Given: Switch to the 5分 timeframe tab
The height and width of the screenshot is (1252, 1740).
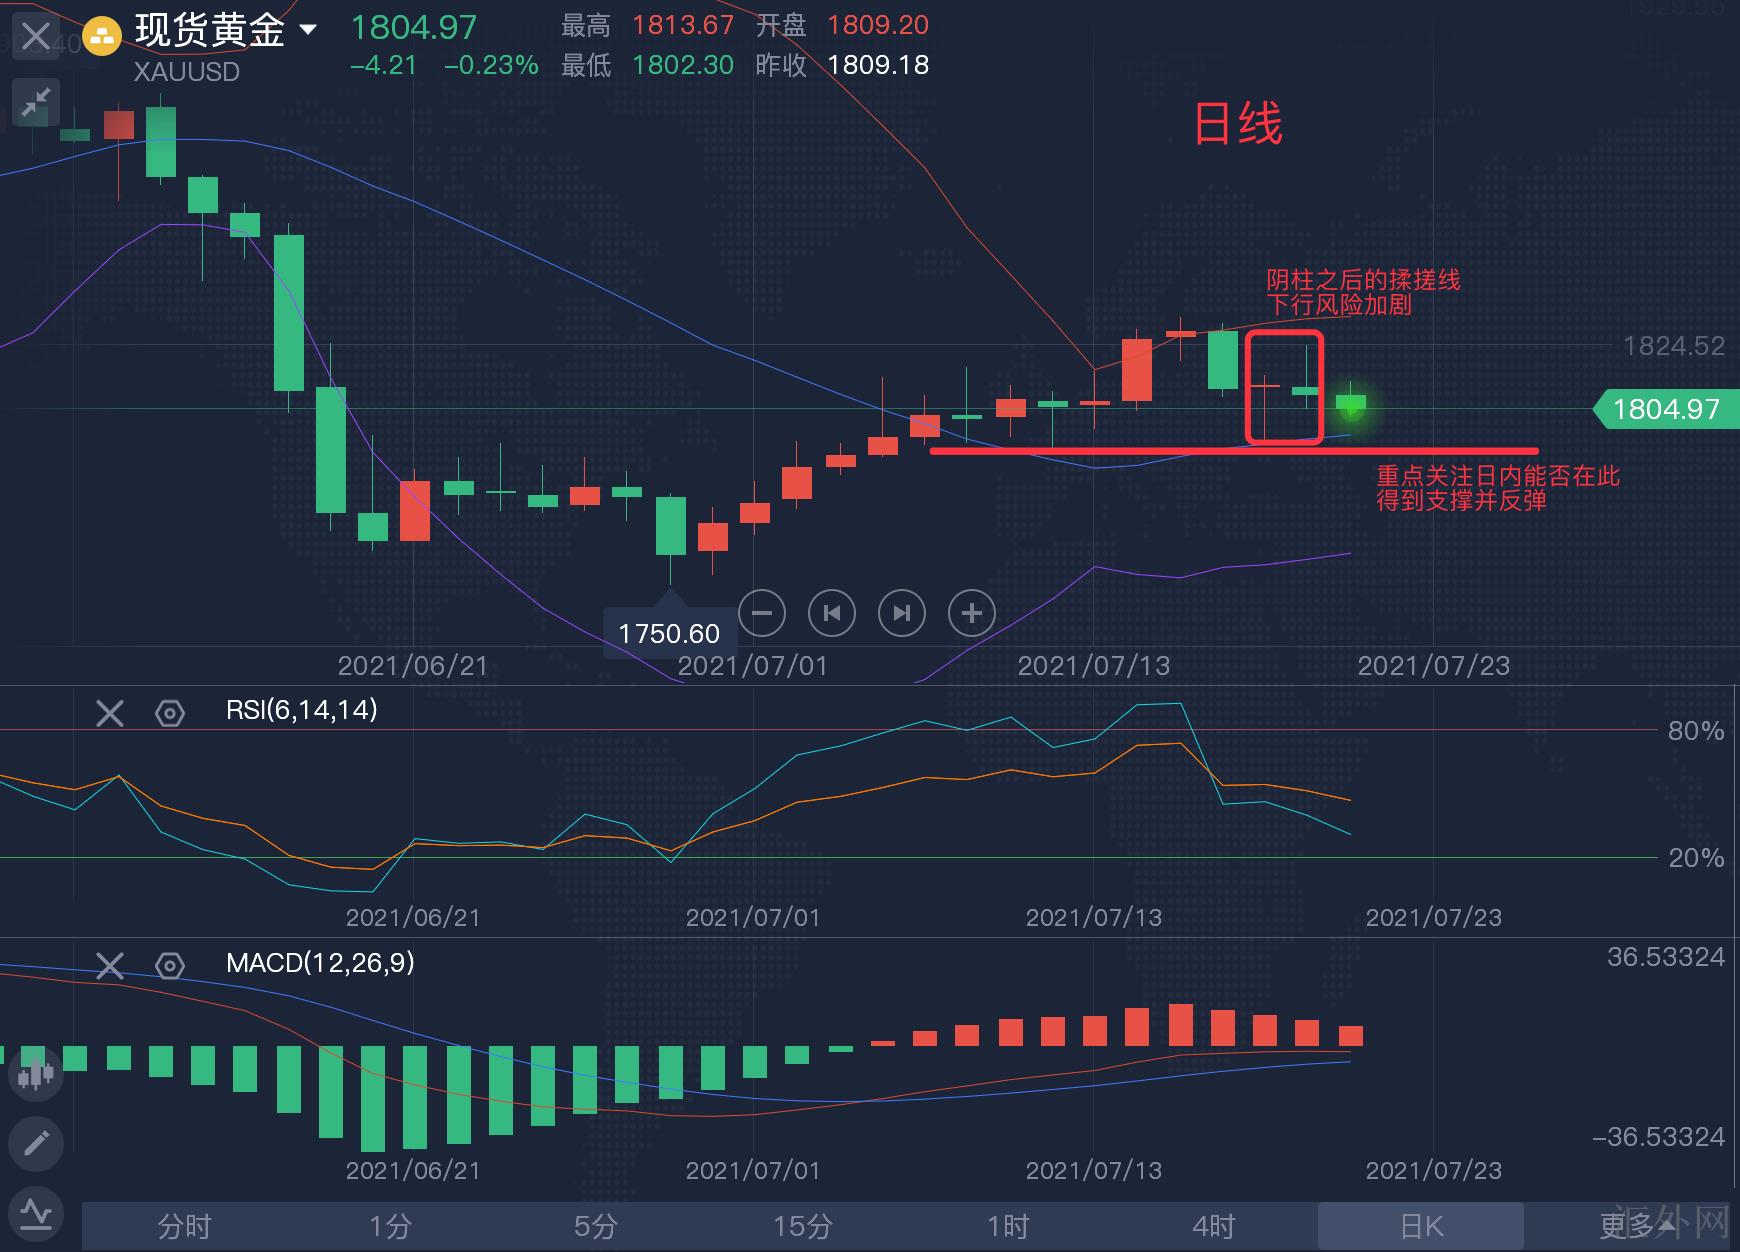Looking at the screenshot, I should [x=597, y=1226].
